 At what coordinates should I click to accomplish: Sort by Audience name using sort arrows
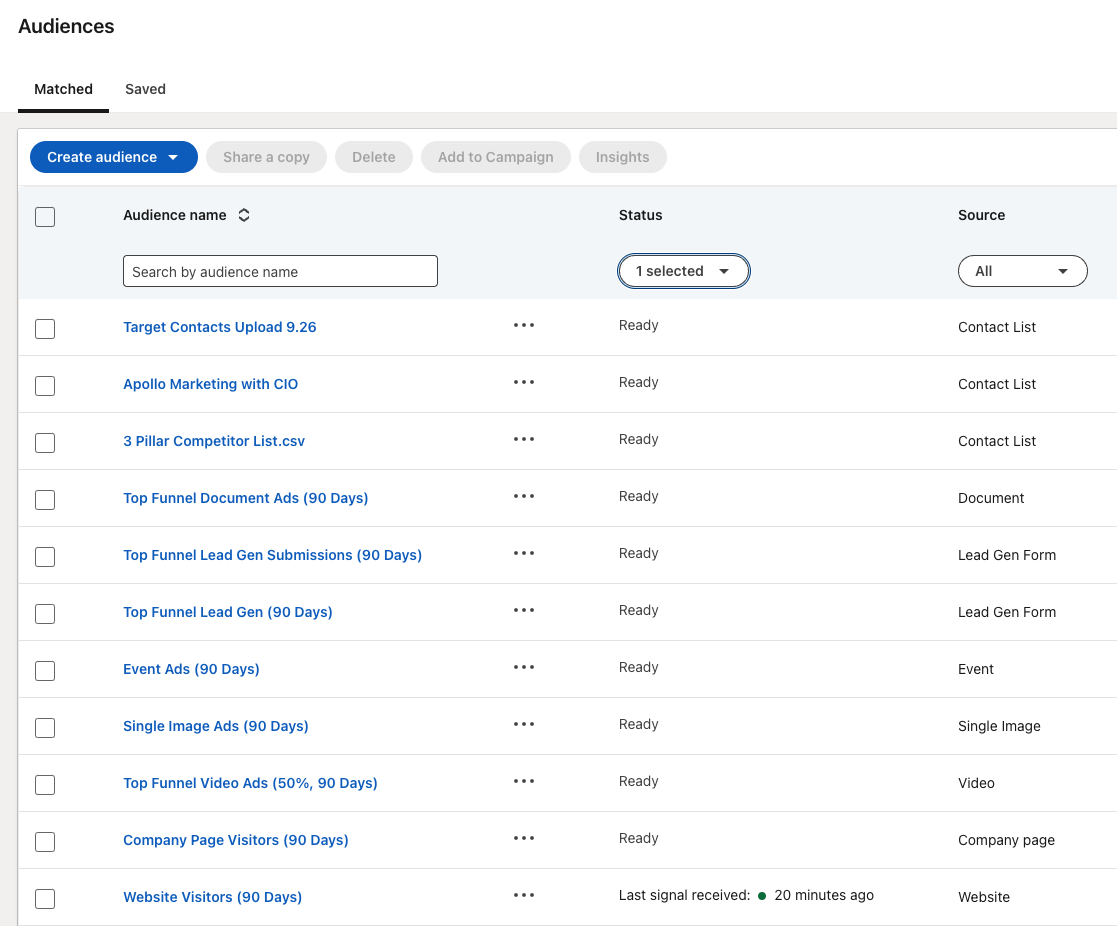point(244,215)
